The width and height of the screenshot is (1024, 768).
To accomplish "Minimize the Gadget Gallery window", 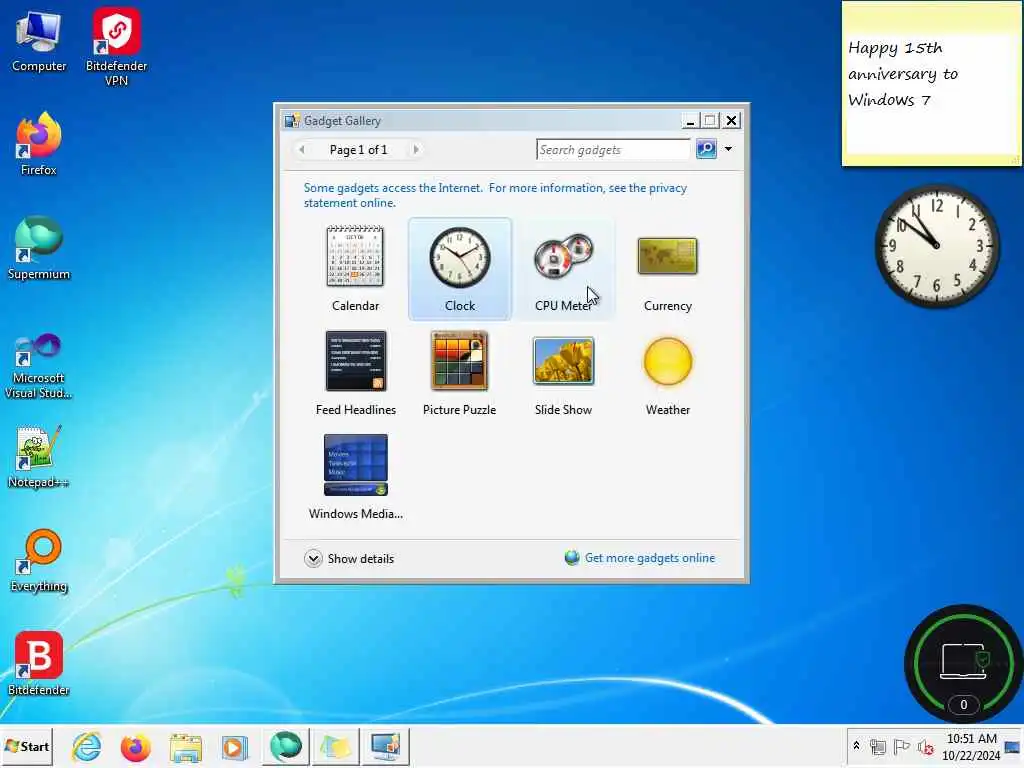I will coord(690,121).
